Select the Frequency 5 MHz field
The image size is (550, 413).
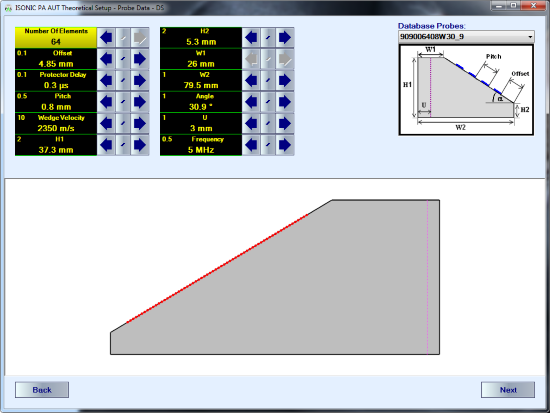[201, 145]
